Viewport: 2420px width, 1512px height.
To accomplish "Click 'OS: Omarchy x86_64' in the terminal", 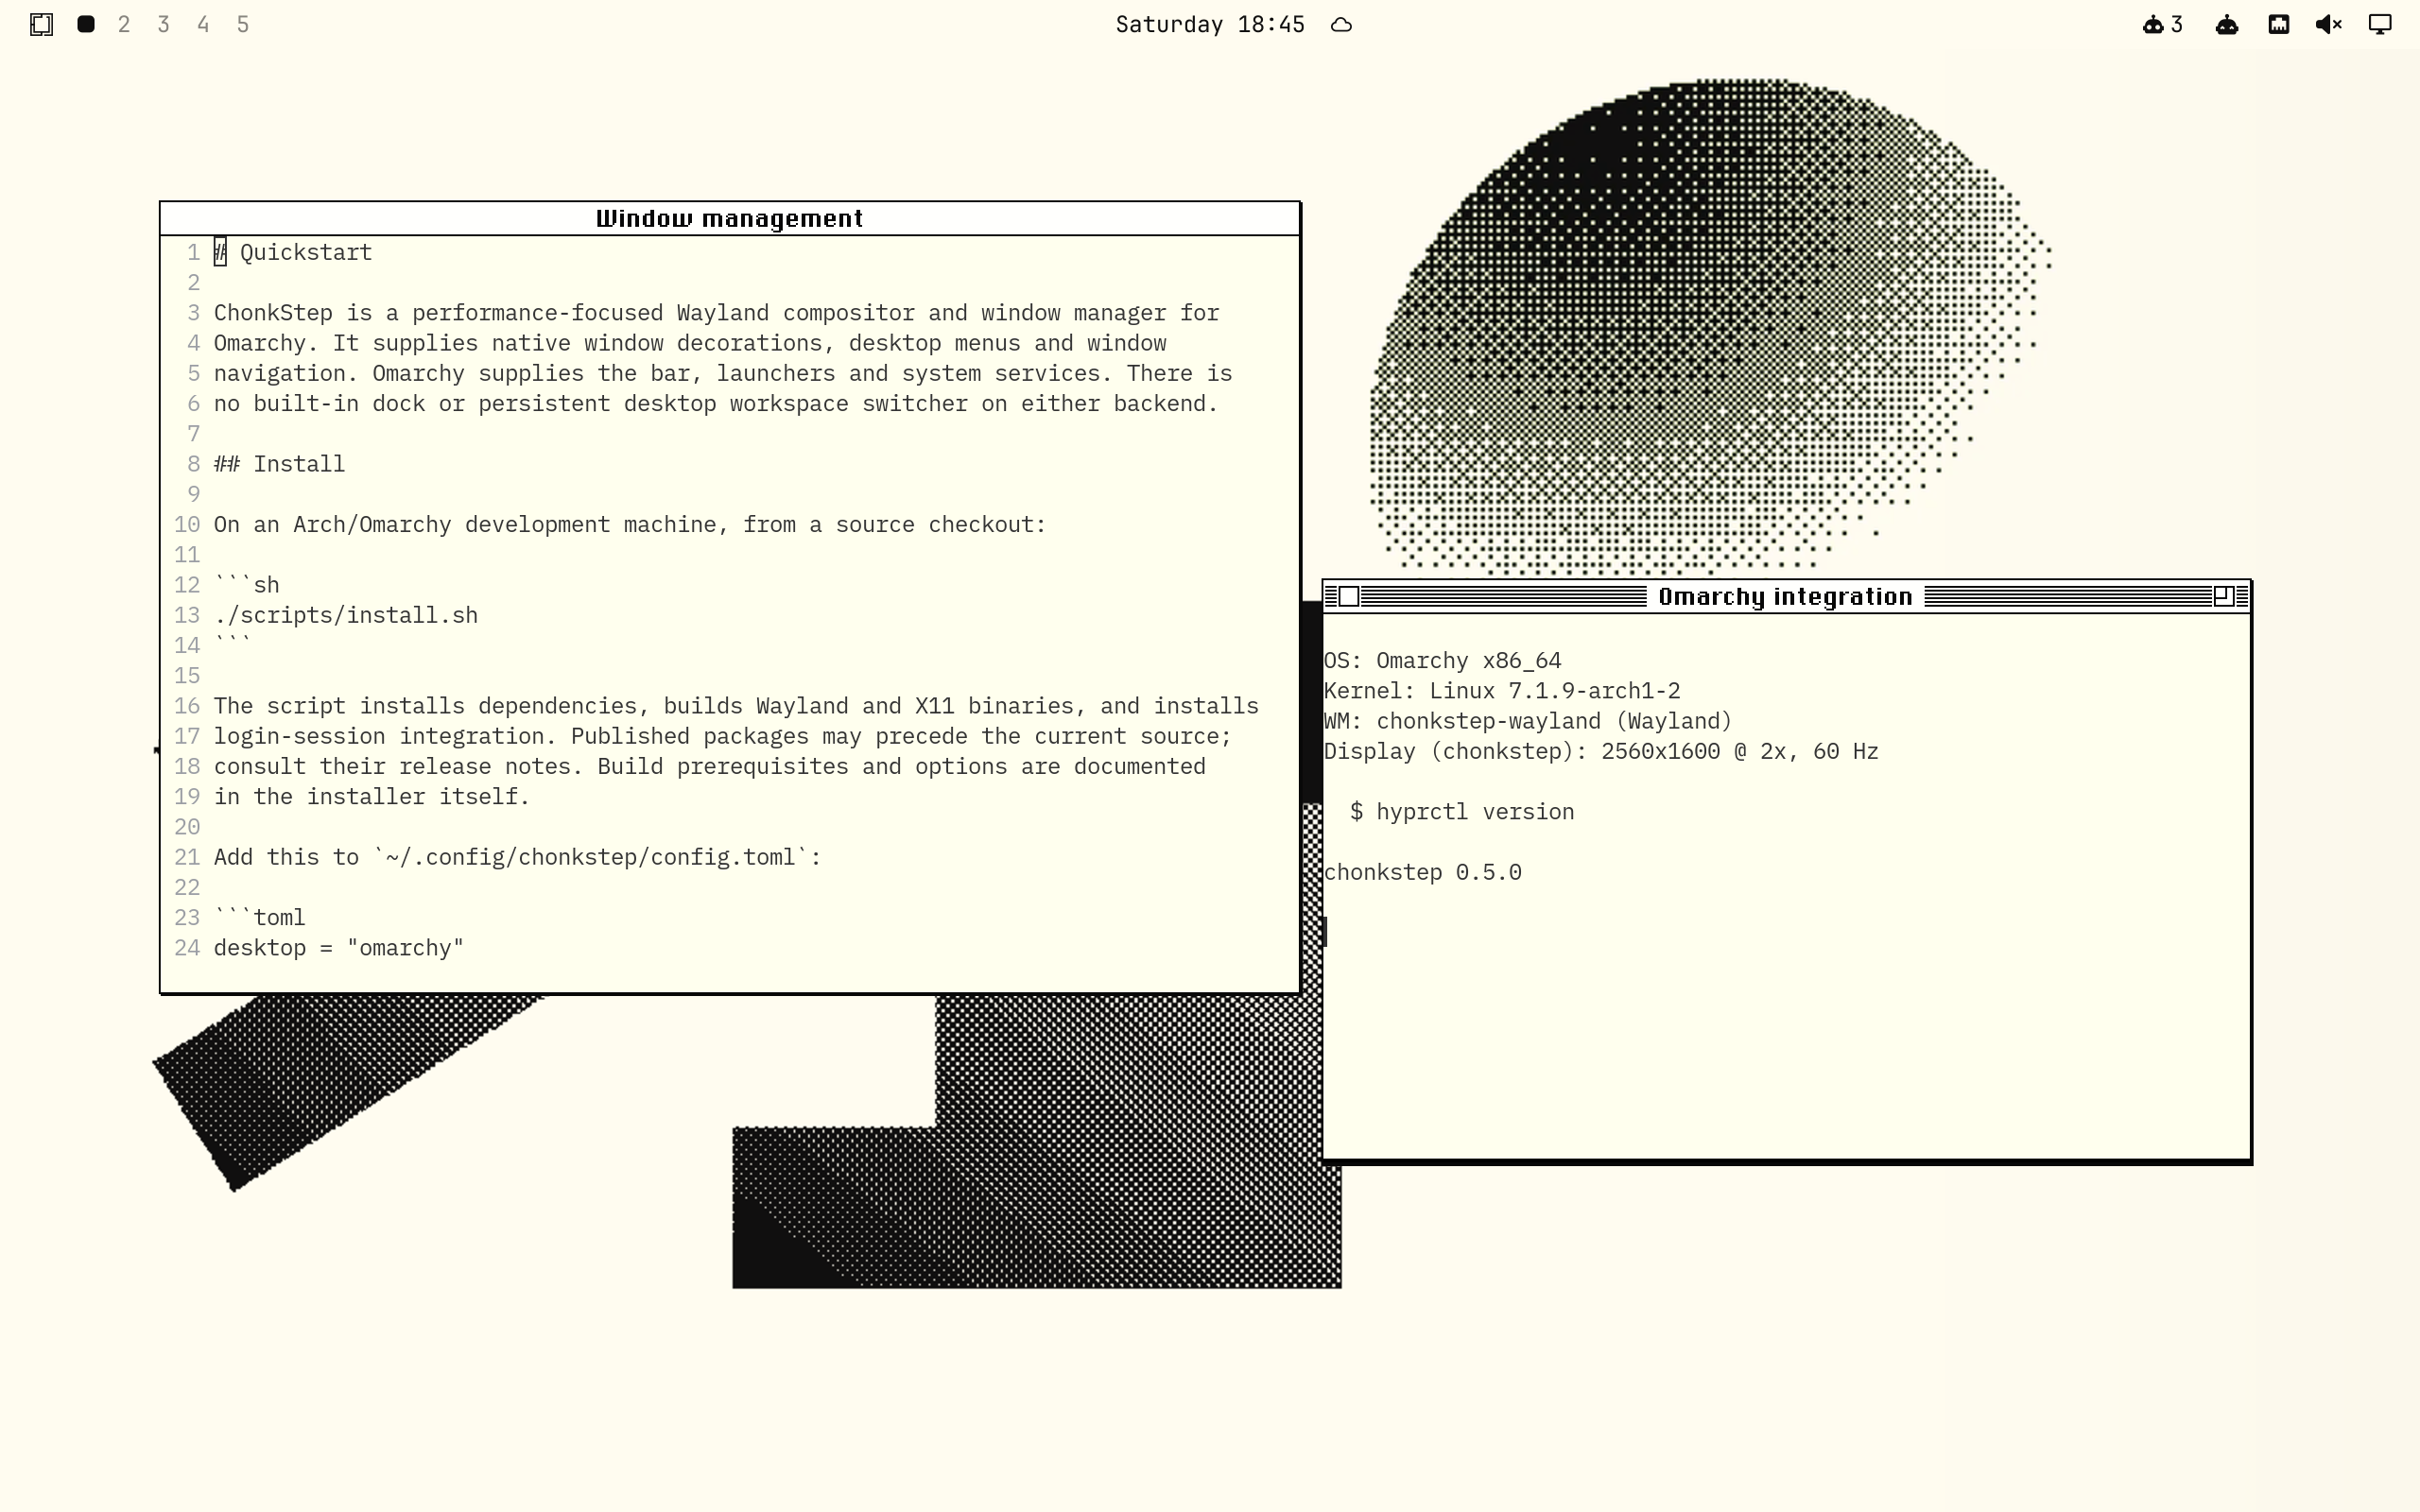I will [x=1442, y=661].
